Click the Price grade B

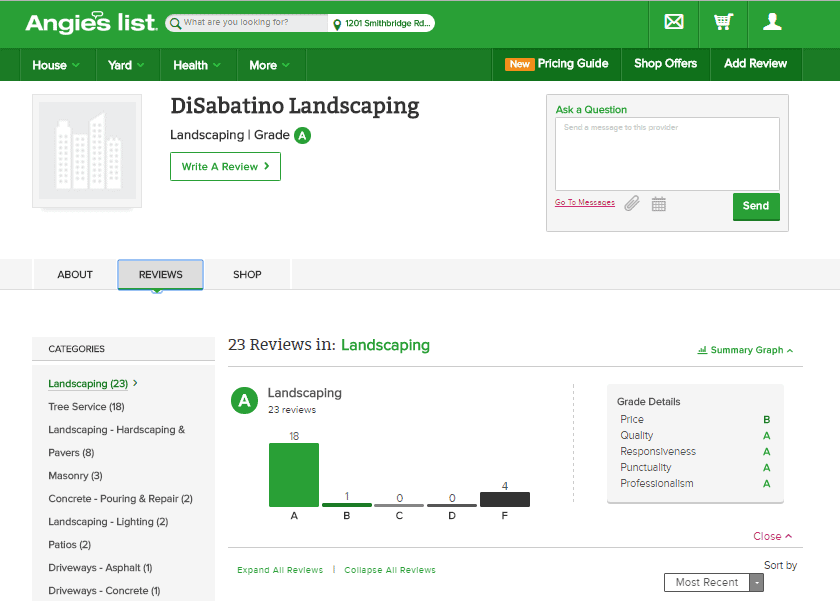pyautogui.click(x=767, y=419)
